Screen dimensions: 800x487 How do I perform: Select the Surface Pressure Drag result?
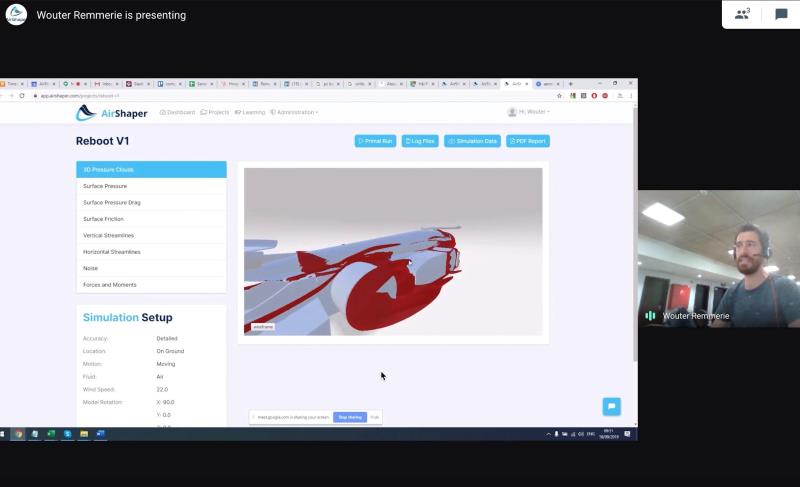[x=152, y=202]
